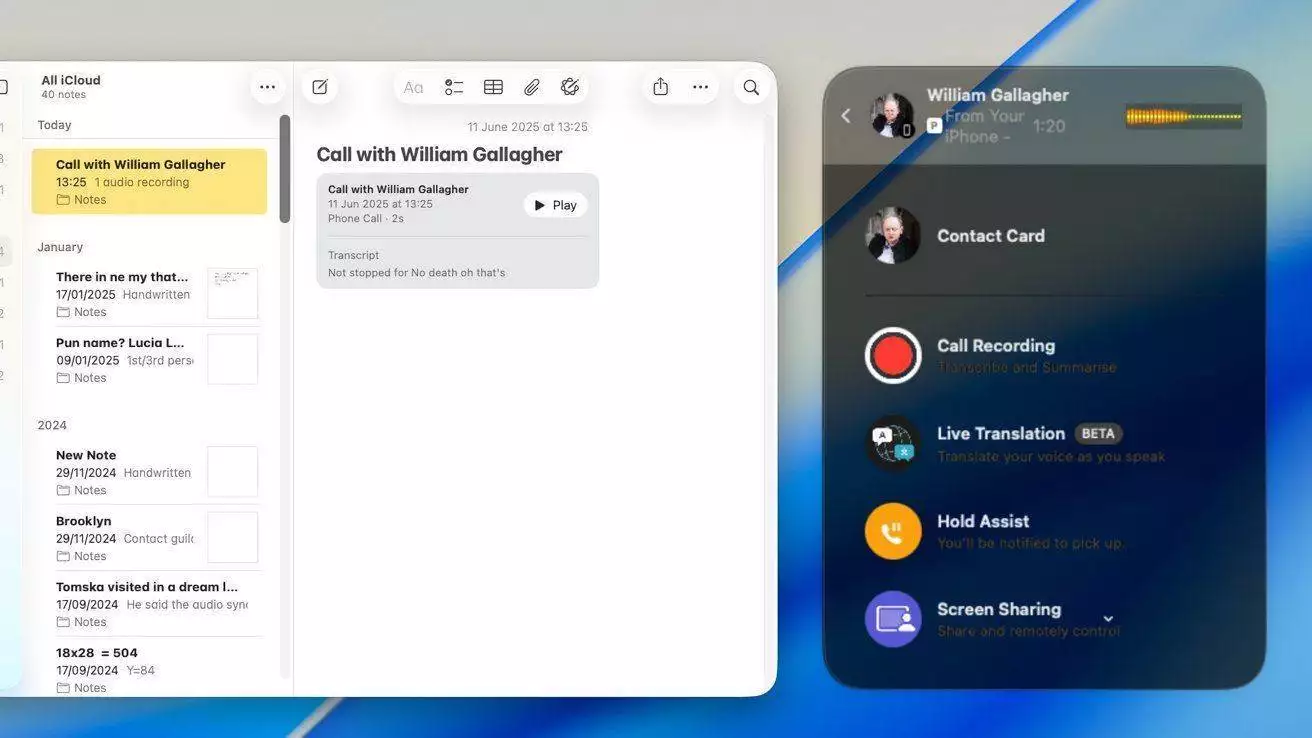
Task: Click the folder icon in the Tomska note row
Action: [63, 622]
